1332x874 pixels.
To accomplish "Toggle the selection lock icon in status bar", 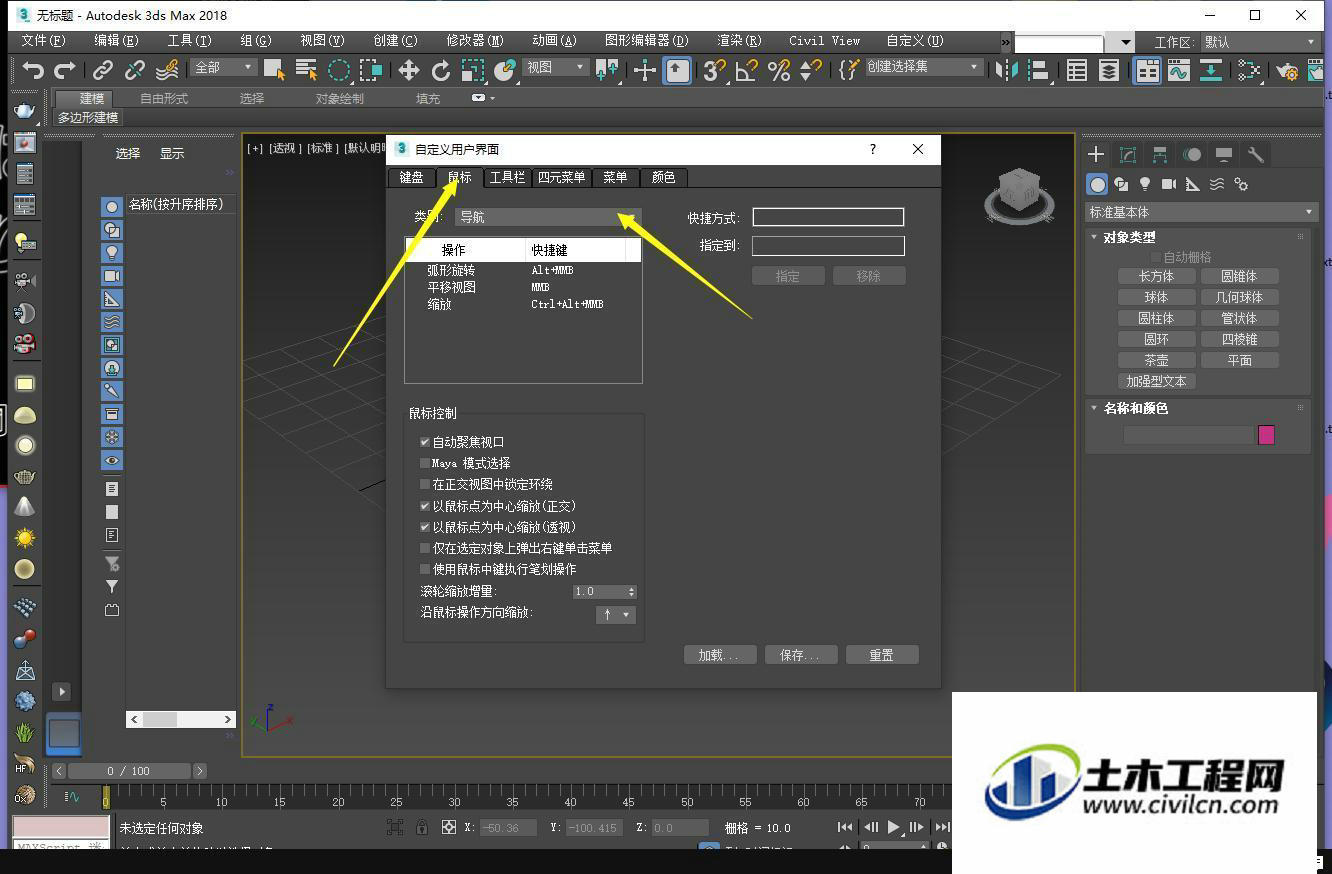I will (422, 827).
